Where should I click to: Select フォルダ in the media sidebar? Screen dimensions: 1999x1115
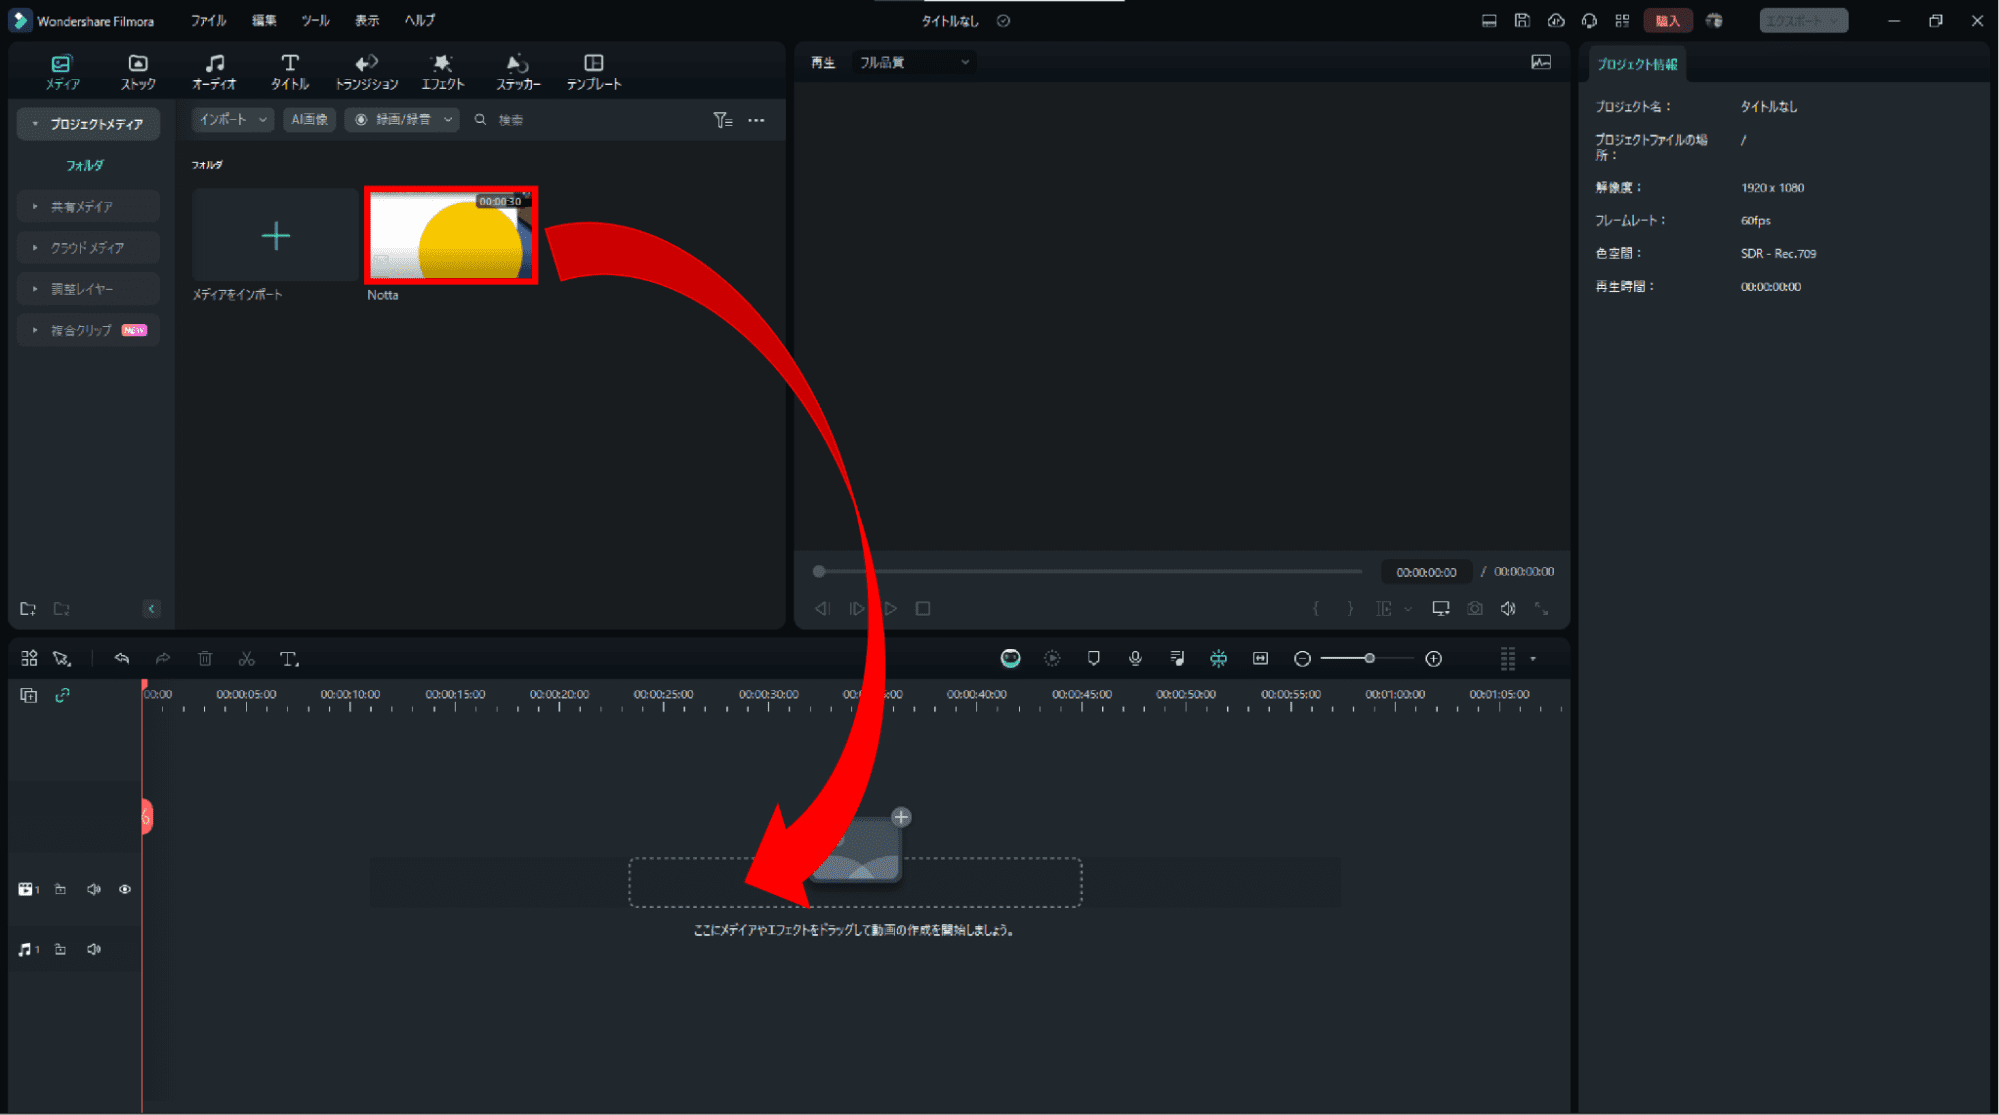pos(85,165)
